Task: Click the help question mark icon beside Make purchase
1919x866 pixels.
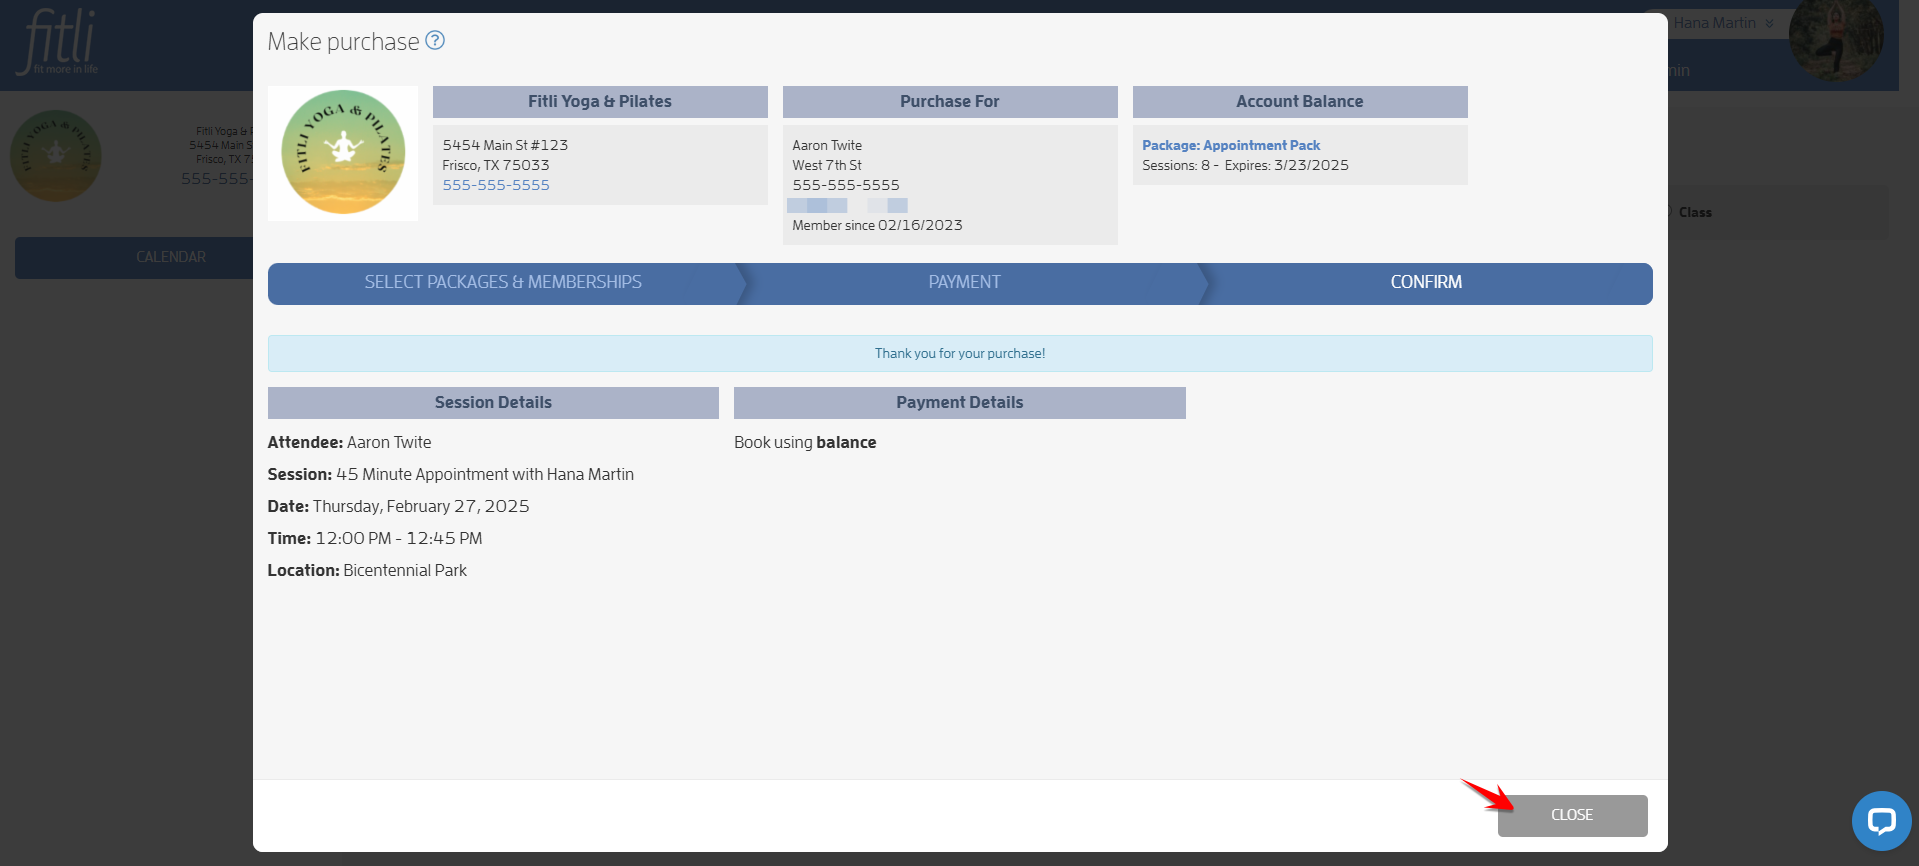Action: tap(435, 40)
